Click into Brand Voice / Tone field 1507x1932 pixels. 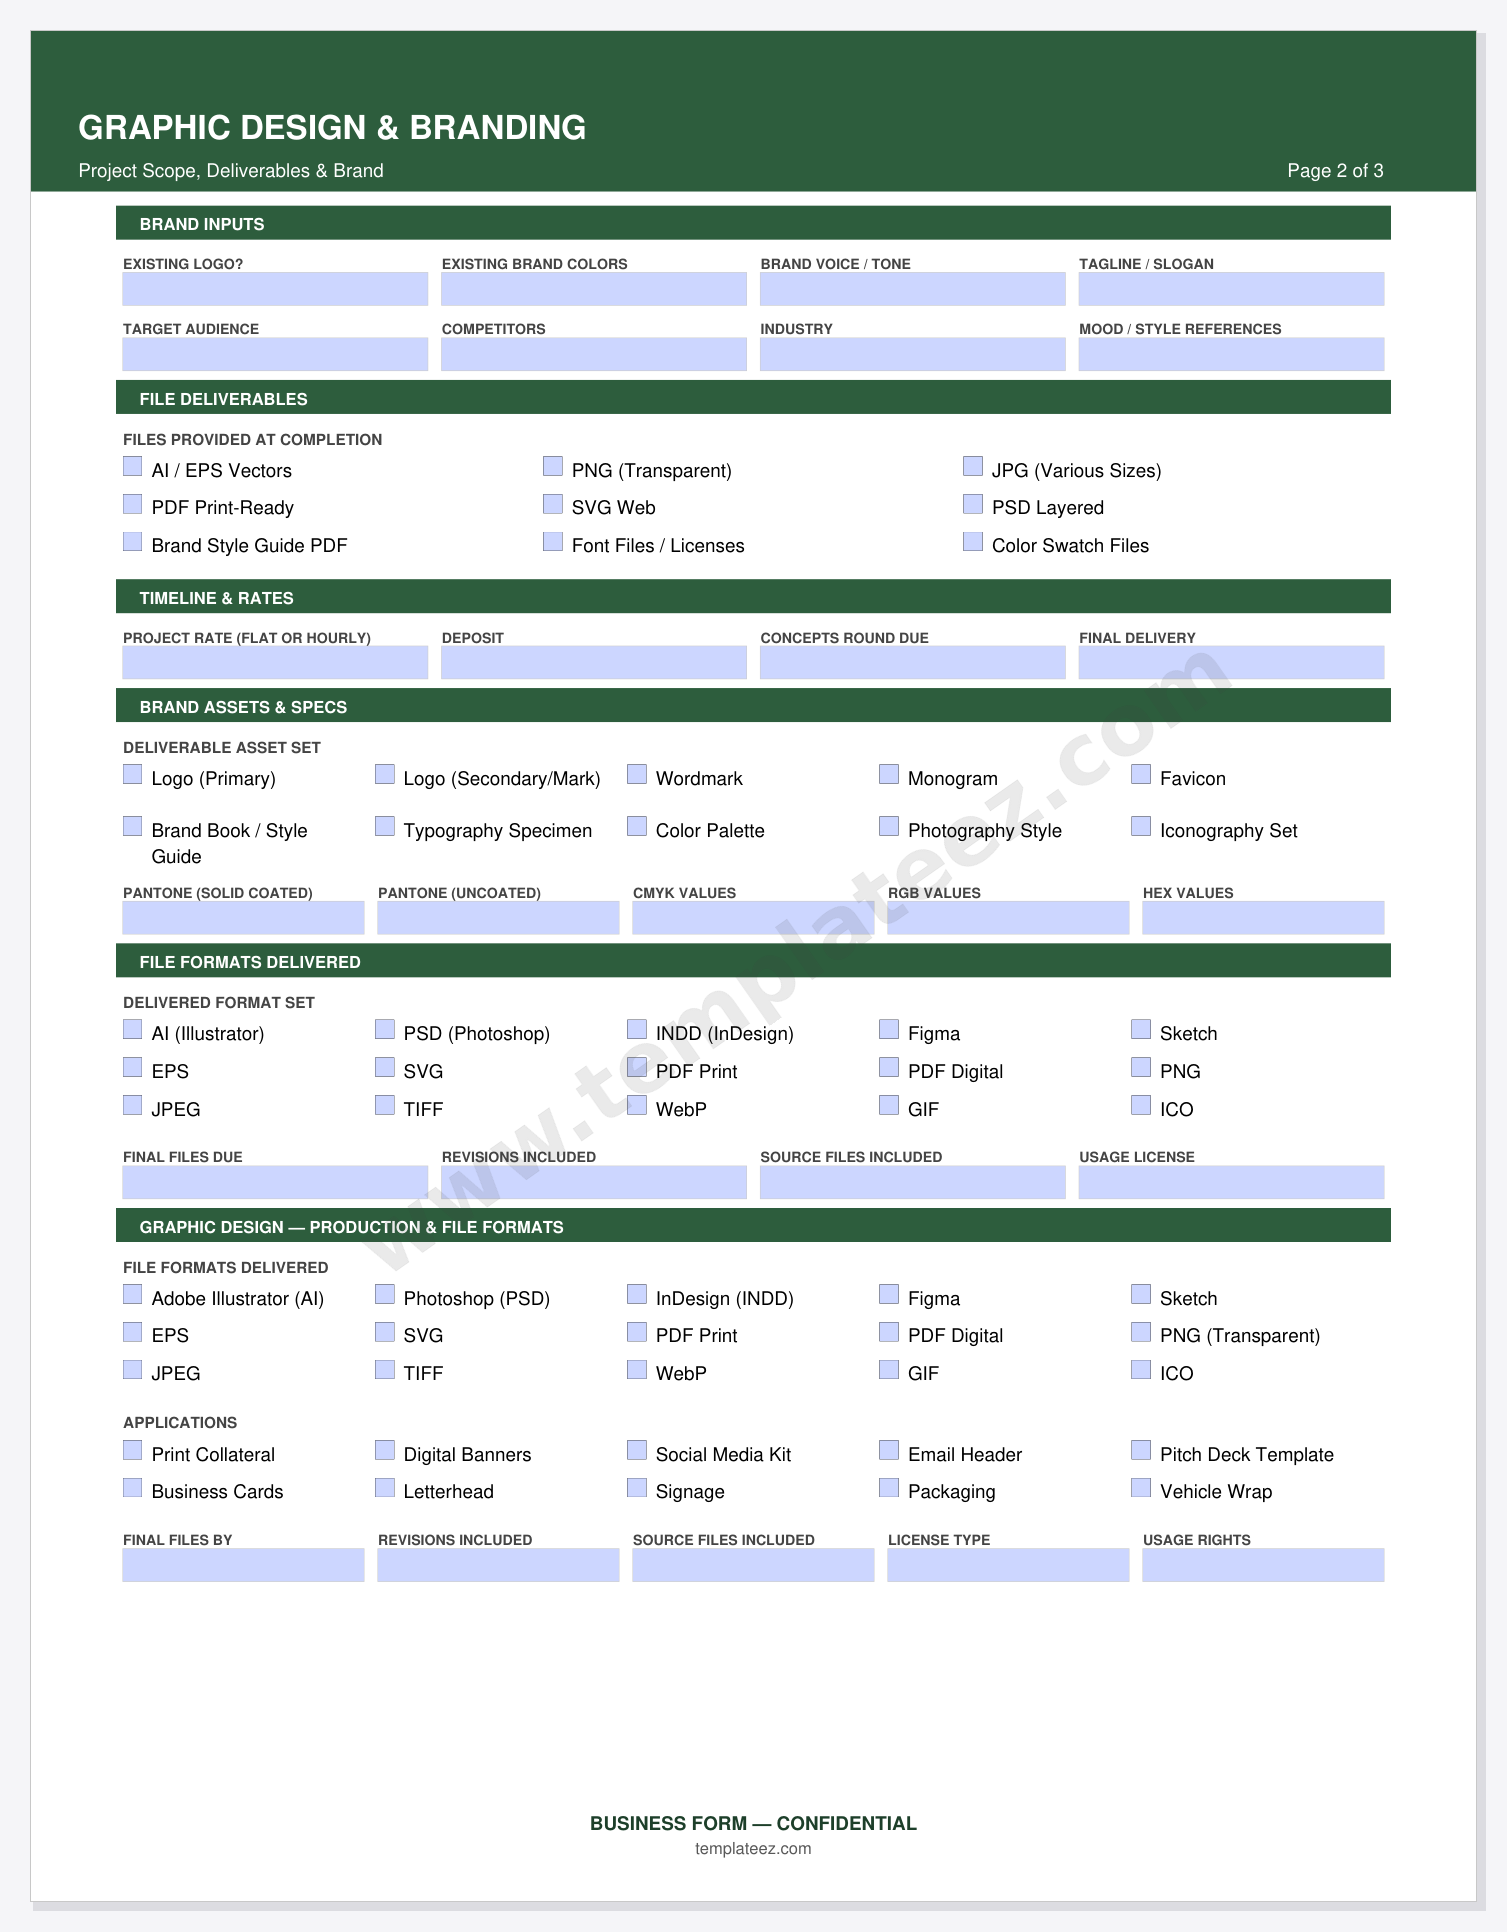pos(913,289)
